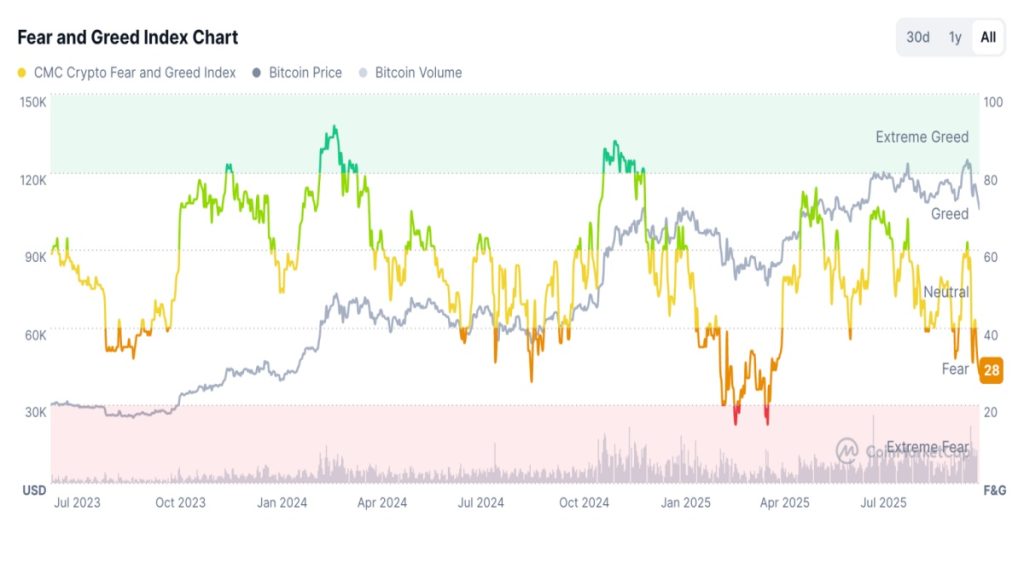Click the light gray dot beside Bitcoin Volume
Viewport: 1024px width, 575px height.
364,73
